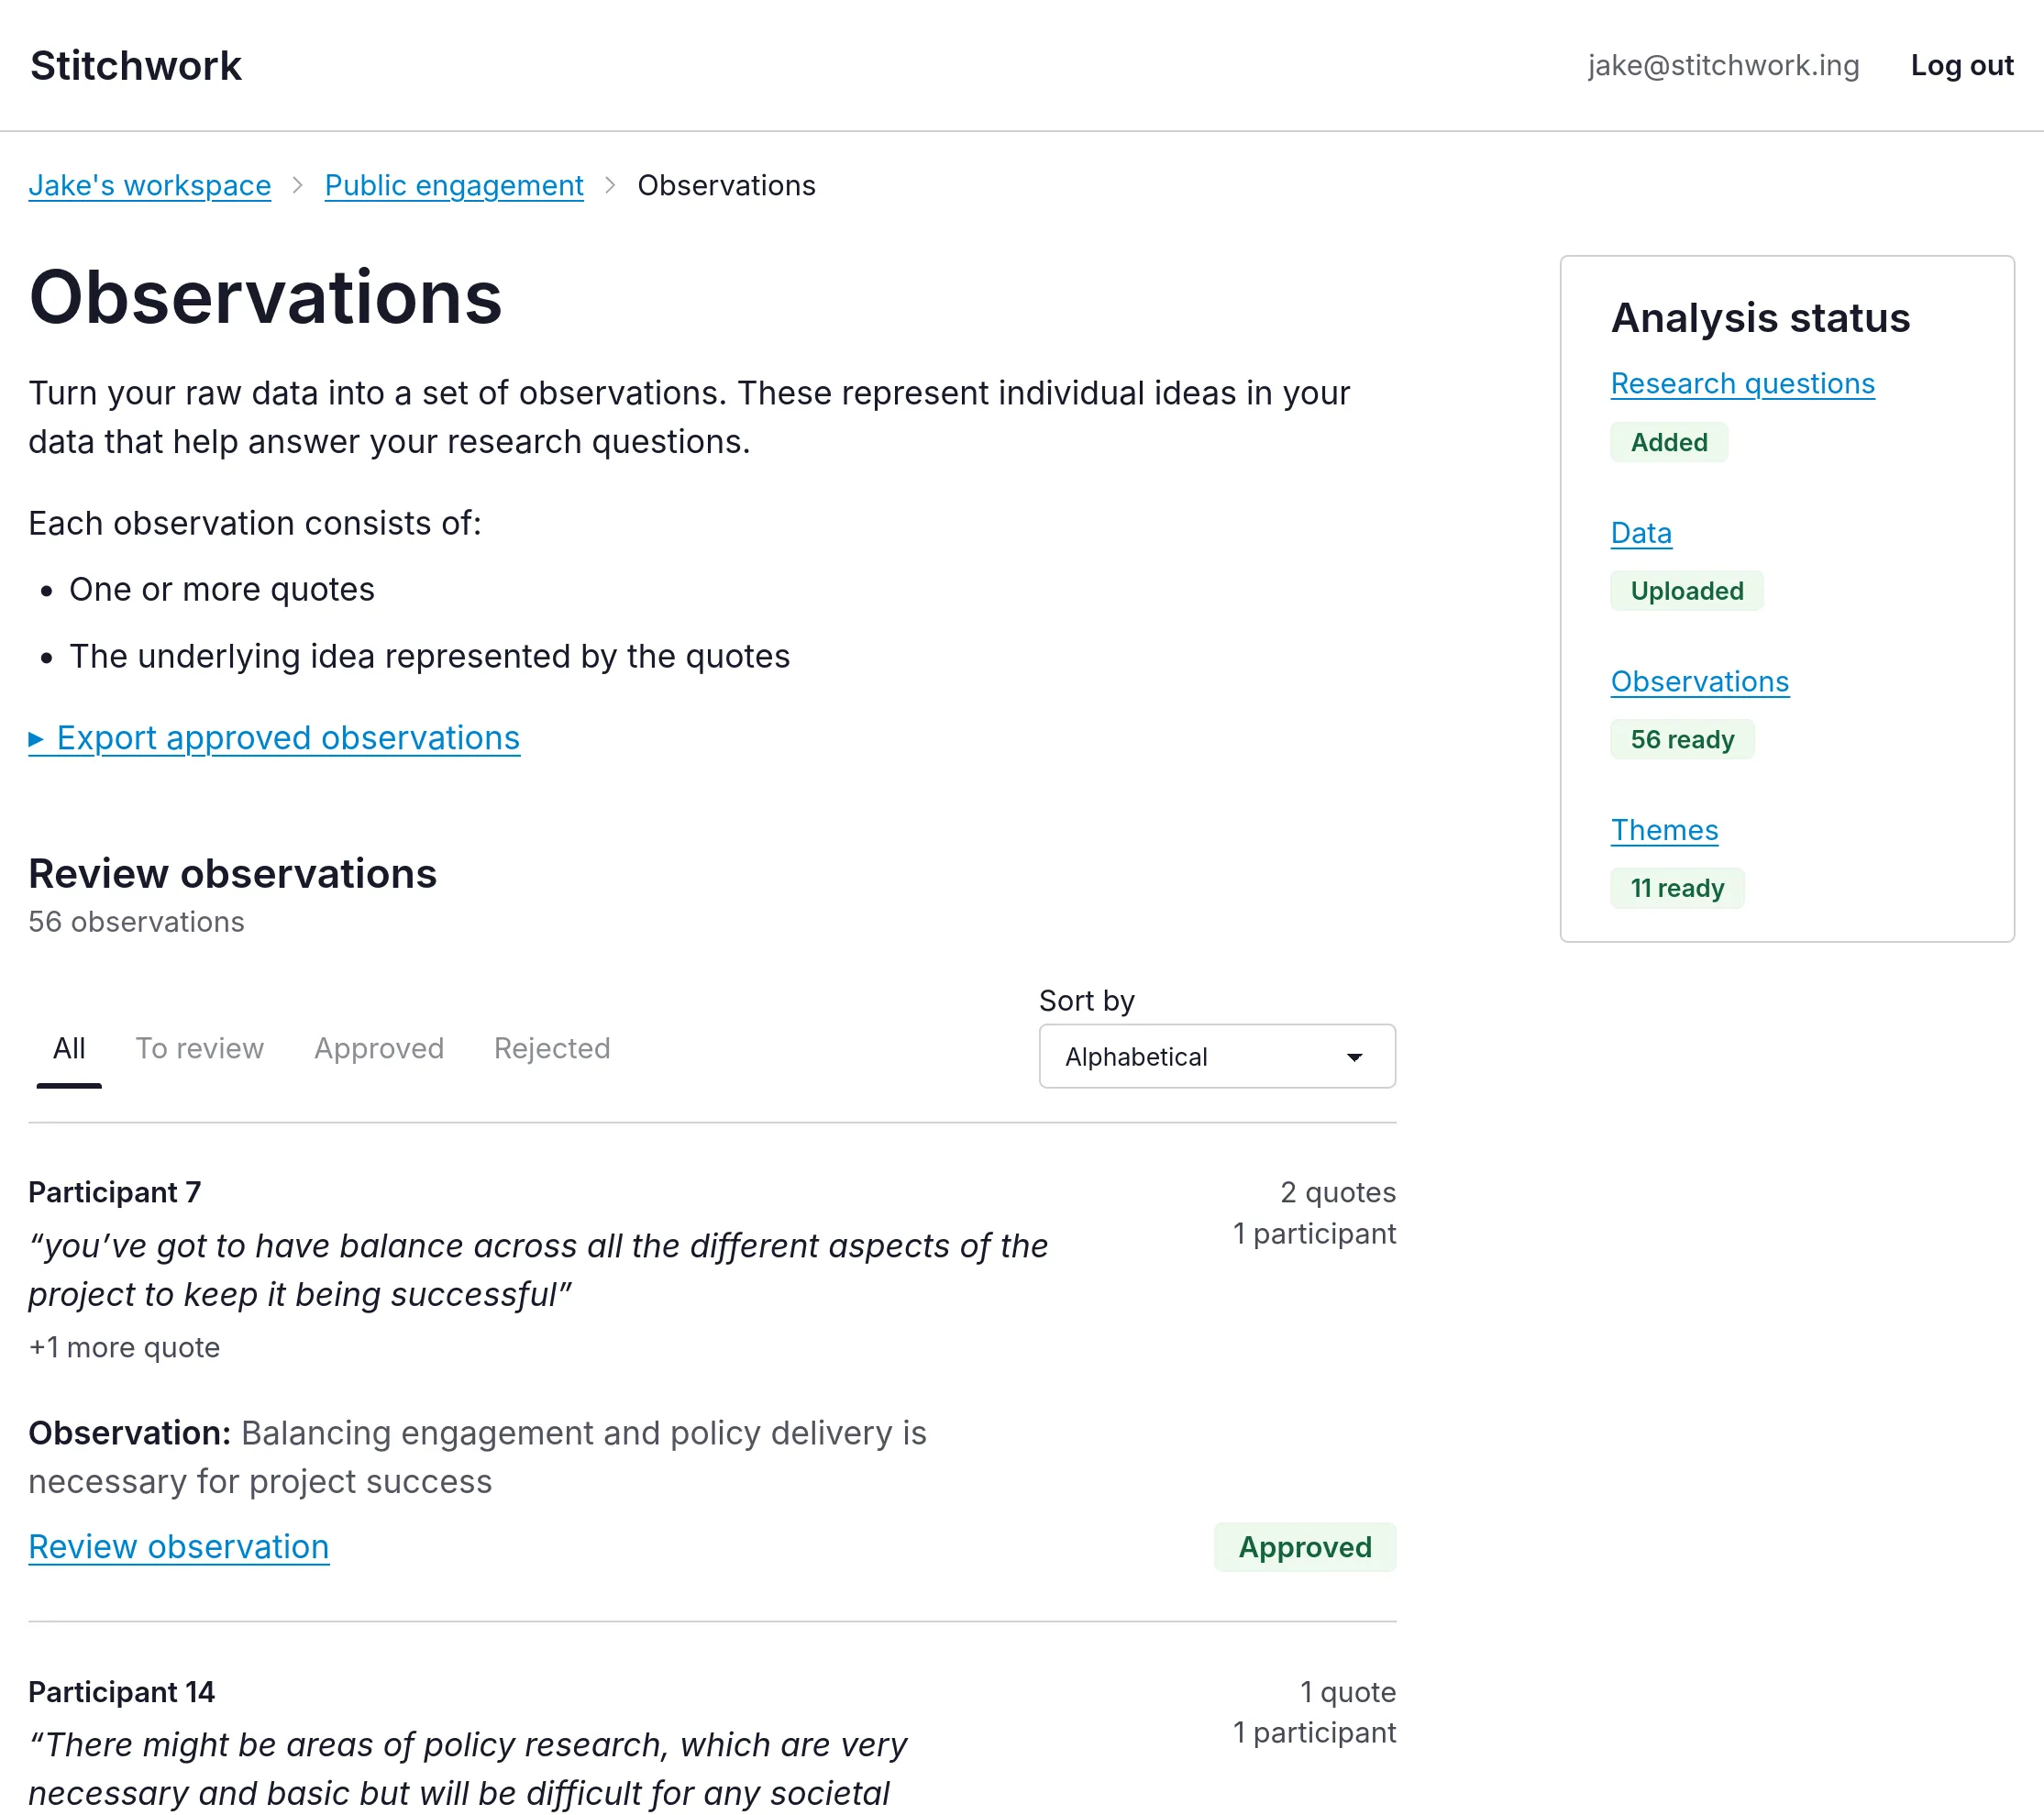
Task: Open the Public engagement breadcrumb
Action: click(x=454, y=185)
